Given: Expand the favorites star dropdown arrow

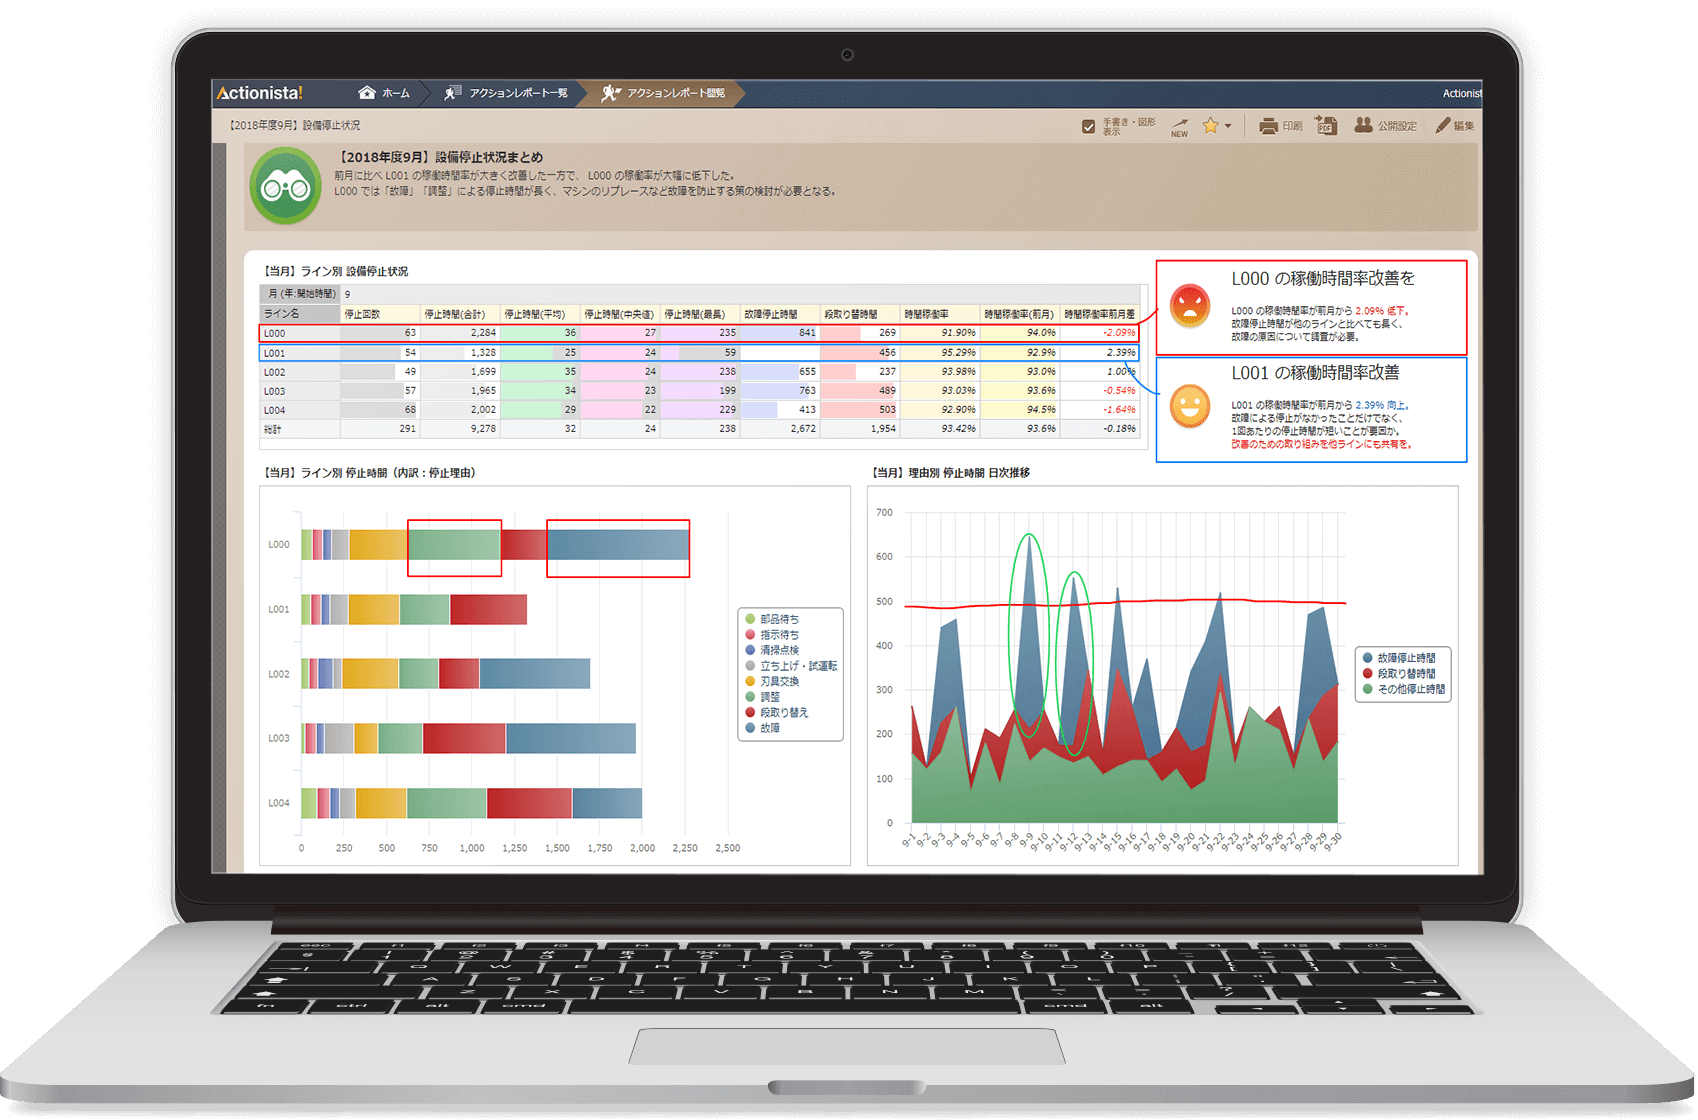Looking at the screenshot, I should 1228,127.
